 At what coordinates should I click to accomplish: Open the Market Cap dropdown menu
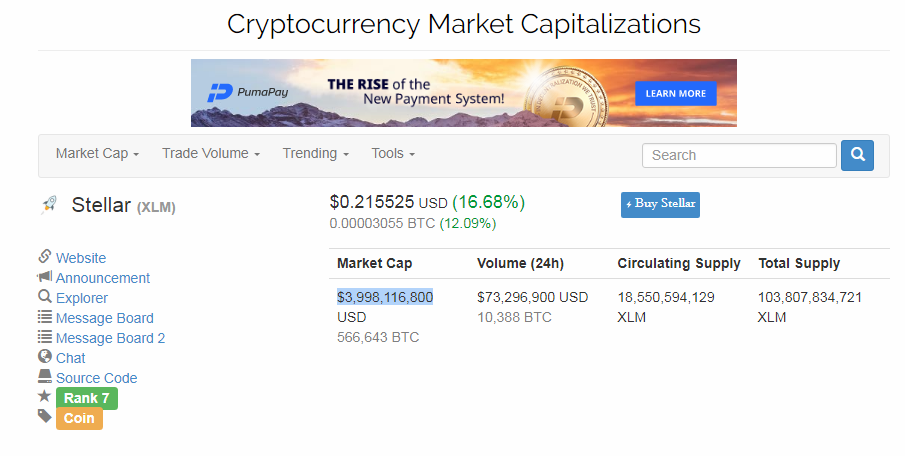coord(97,154)
